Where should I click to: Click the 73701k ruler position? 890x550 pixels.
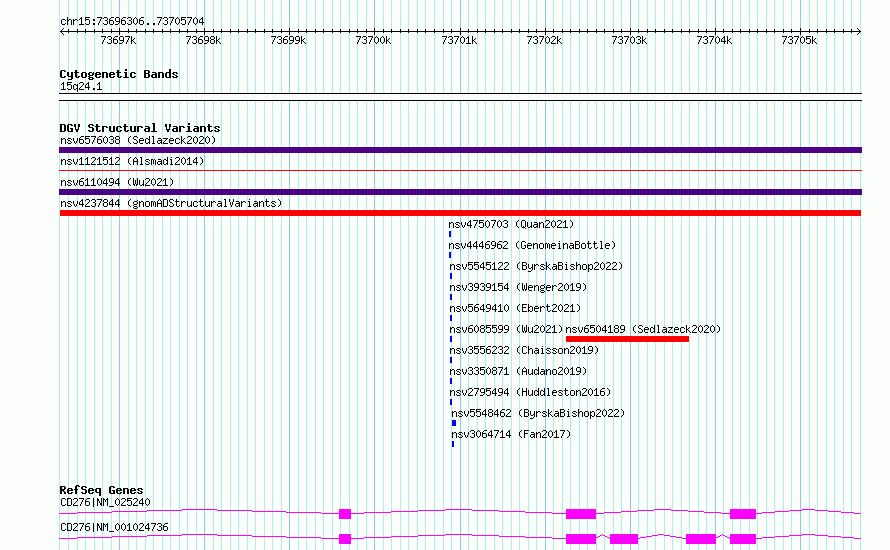pyautogui.click(x=459, y=40)
